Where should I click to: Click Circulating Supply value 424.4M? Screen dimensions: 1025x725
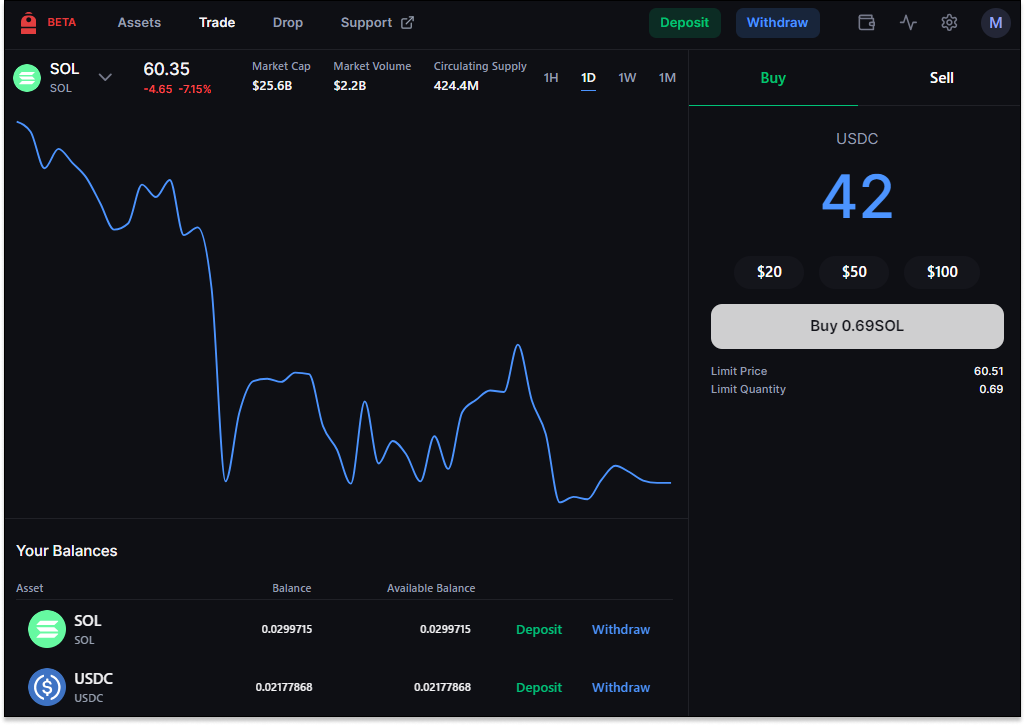click(x=456, y=86)
